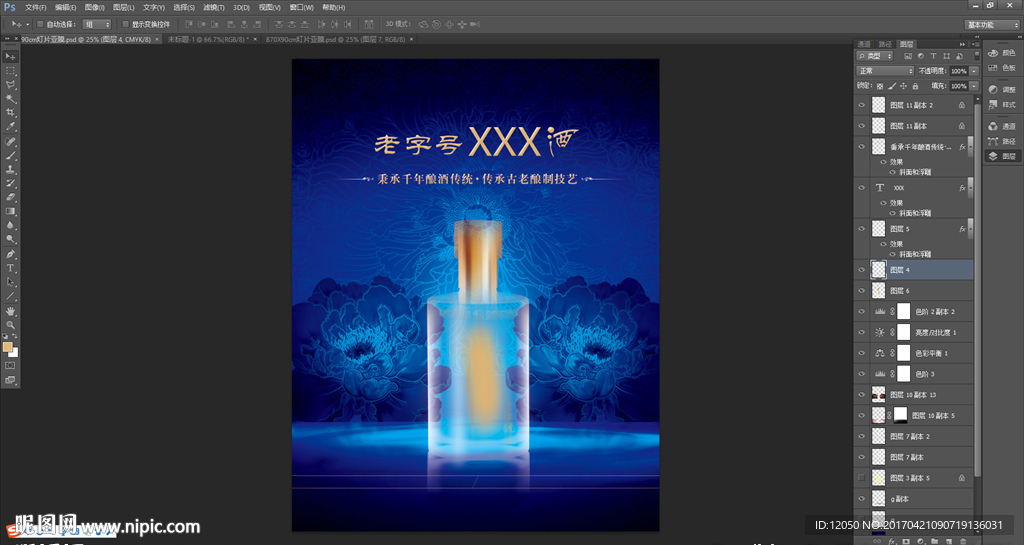This screenshot has height=545, width=1024.
Task: Select the Clone Stamp tool
Action: [10, 169]
